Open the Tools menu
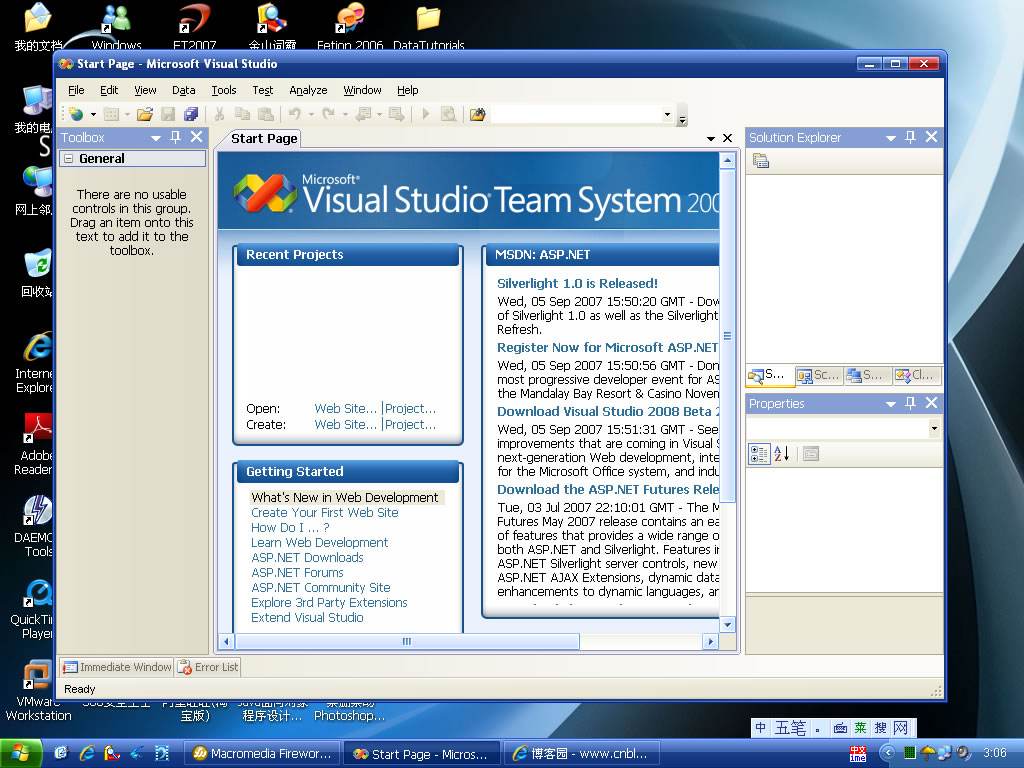This screenshot has height=768, width=1024. coord(223,90)
